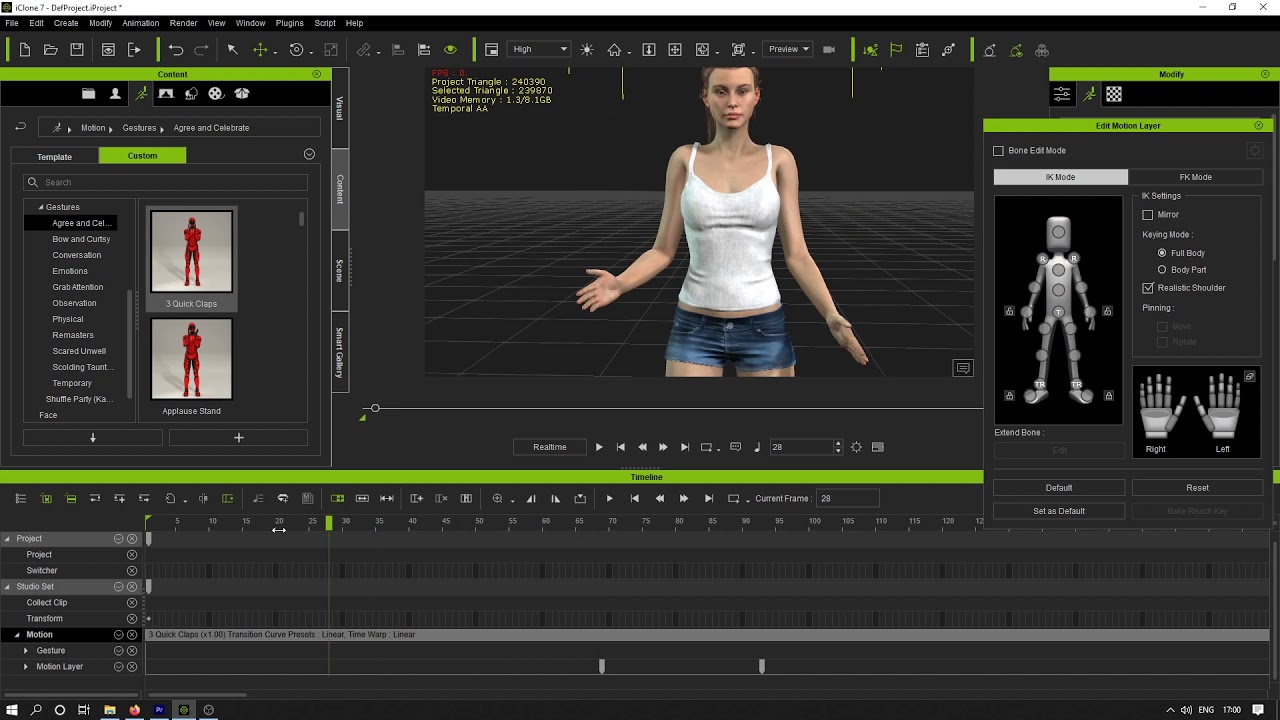Select the Body Part keying mode radio button
1280x720 pixels.
point(1162,270)
